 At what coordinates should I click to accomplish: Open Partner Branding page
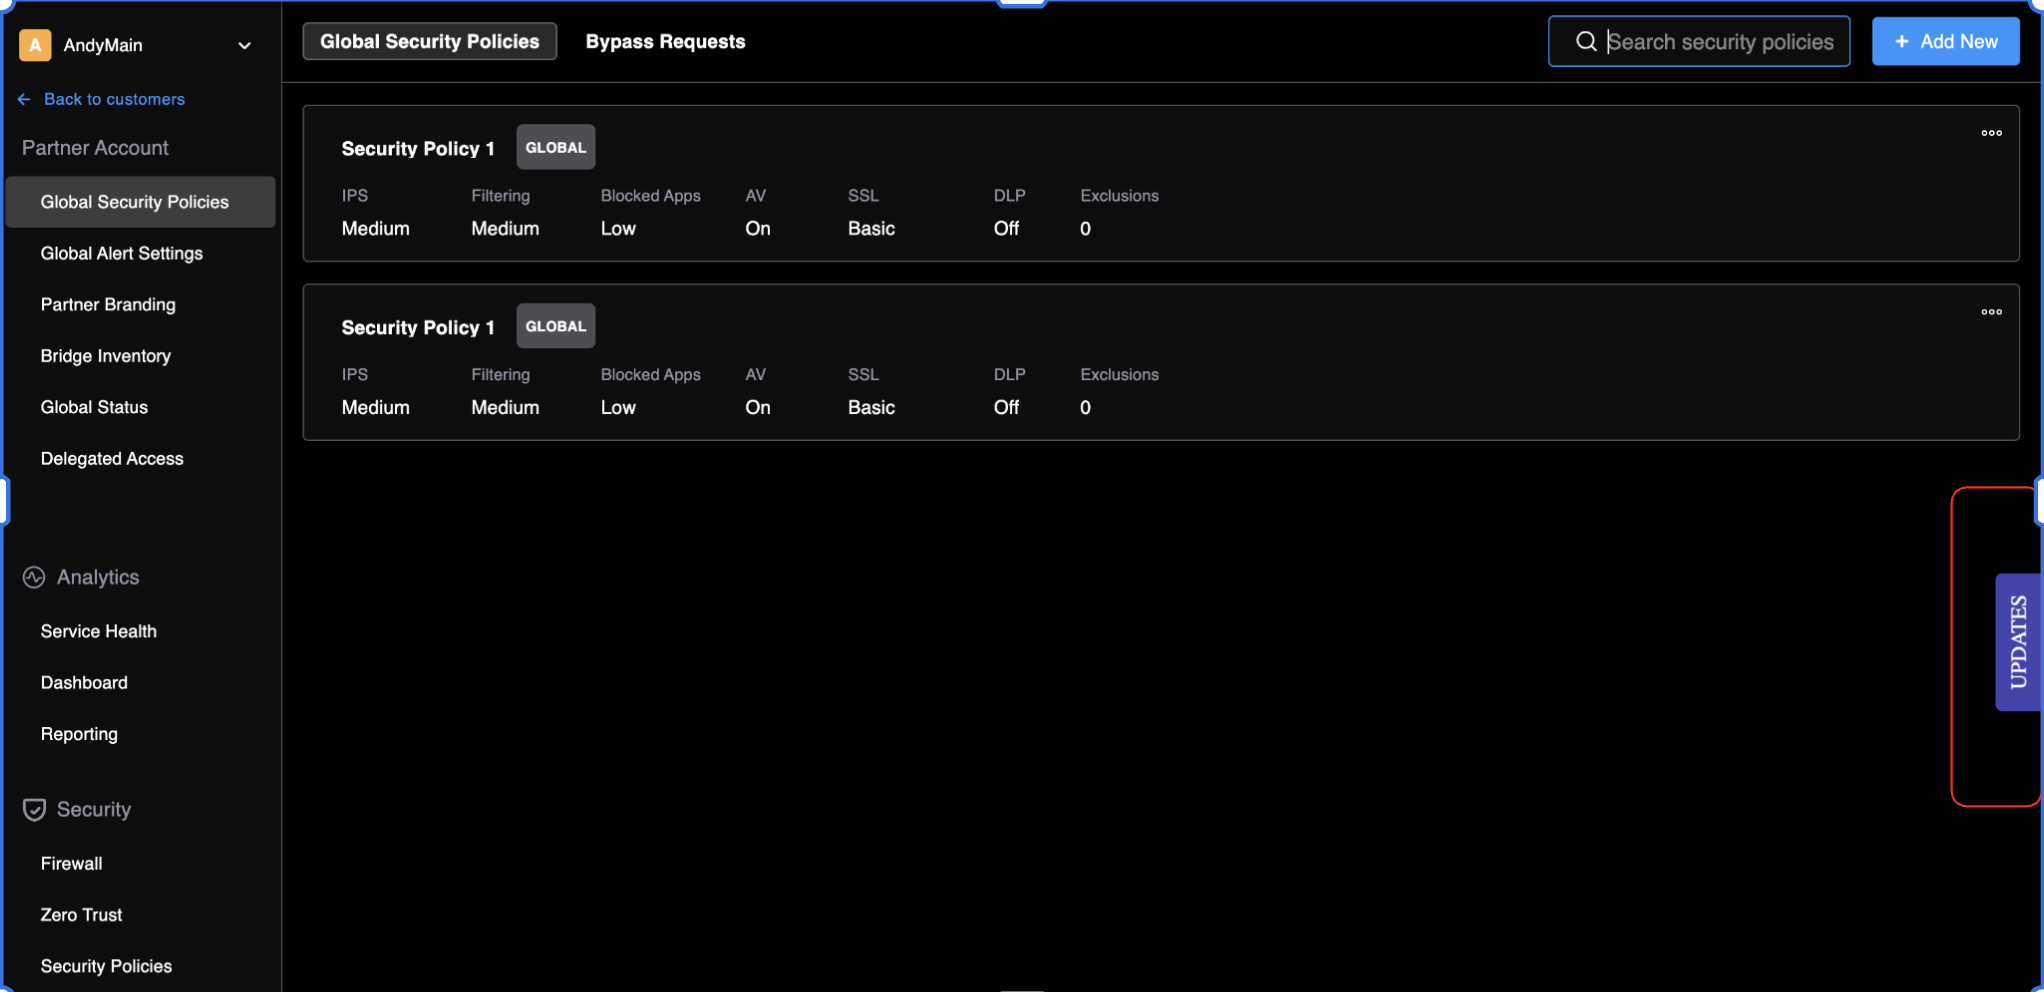point(108,304)
